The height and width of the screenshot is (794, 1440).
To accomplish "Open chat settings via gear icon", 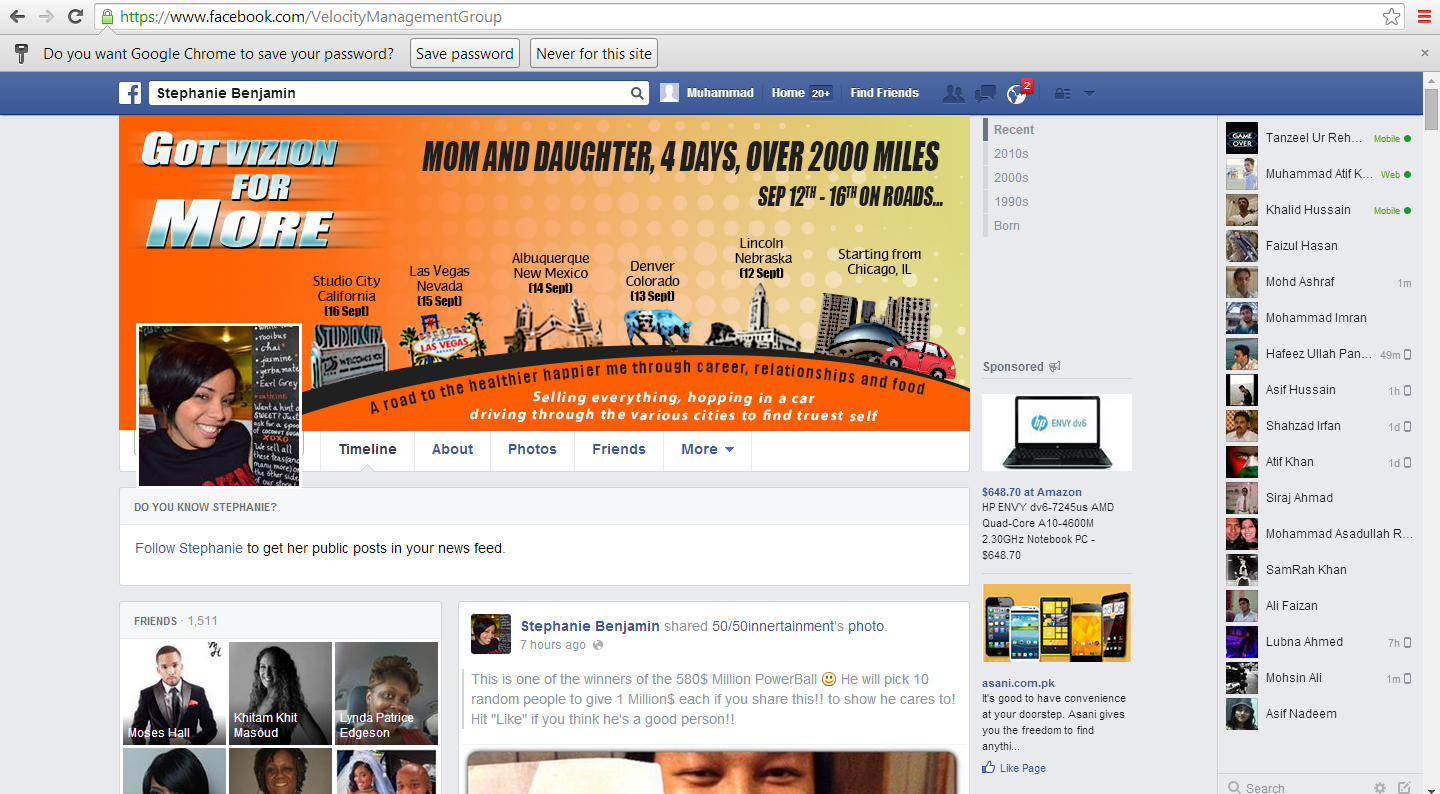I will click(1381, 788).
